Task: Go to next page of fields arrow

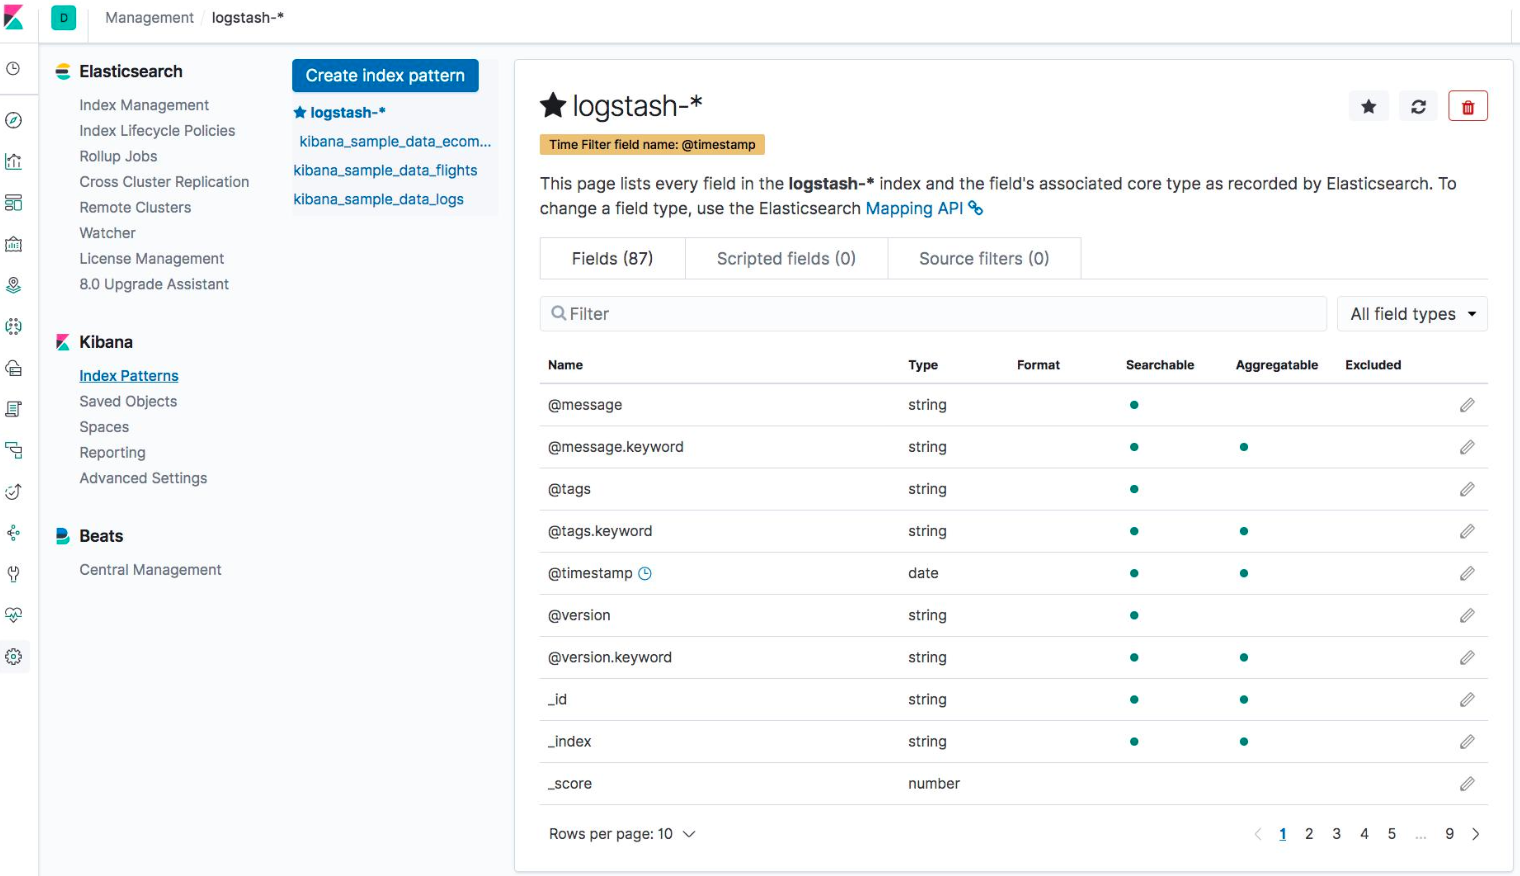Action: pos(1475,834)
